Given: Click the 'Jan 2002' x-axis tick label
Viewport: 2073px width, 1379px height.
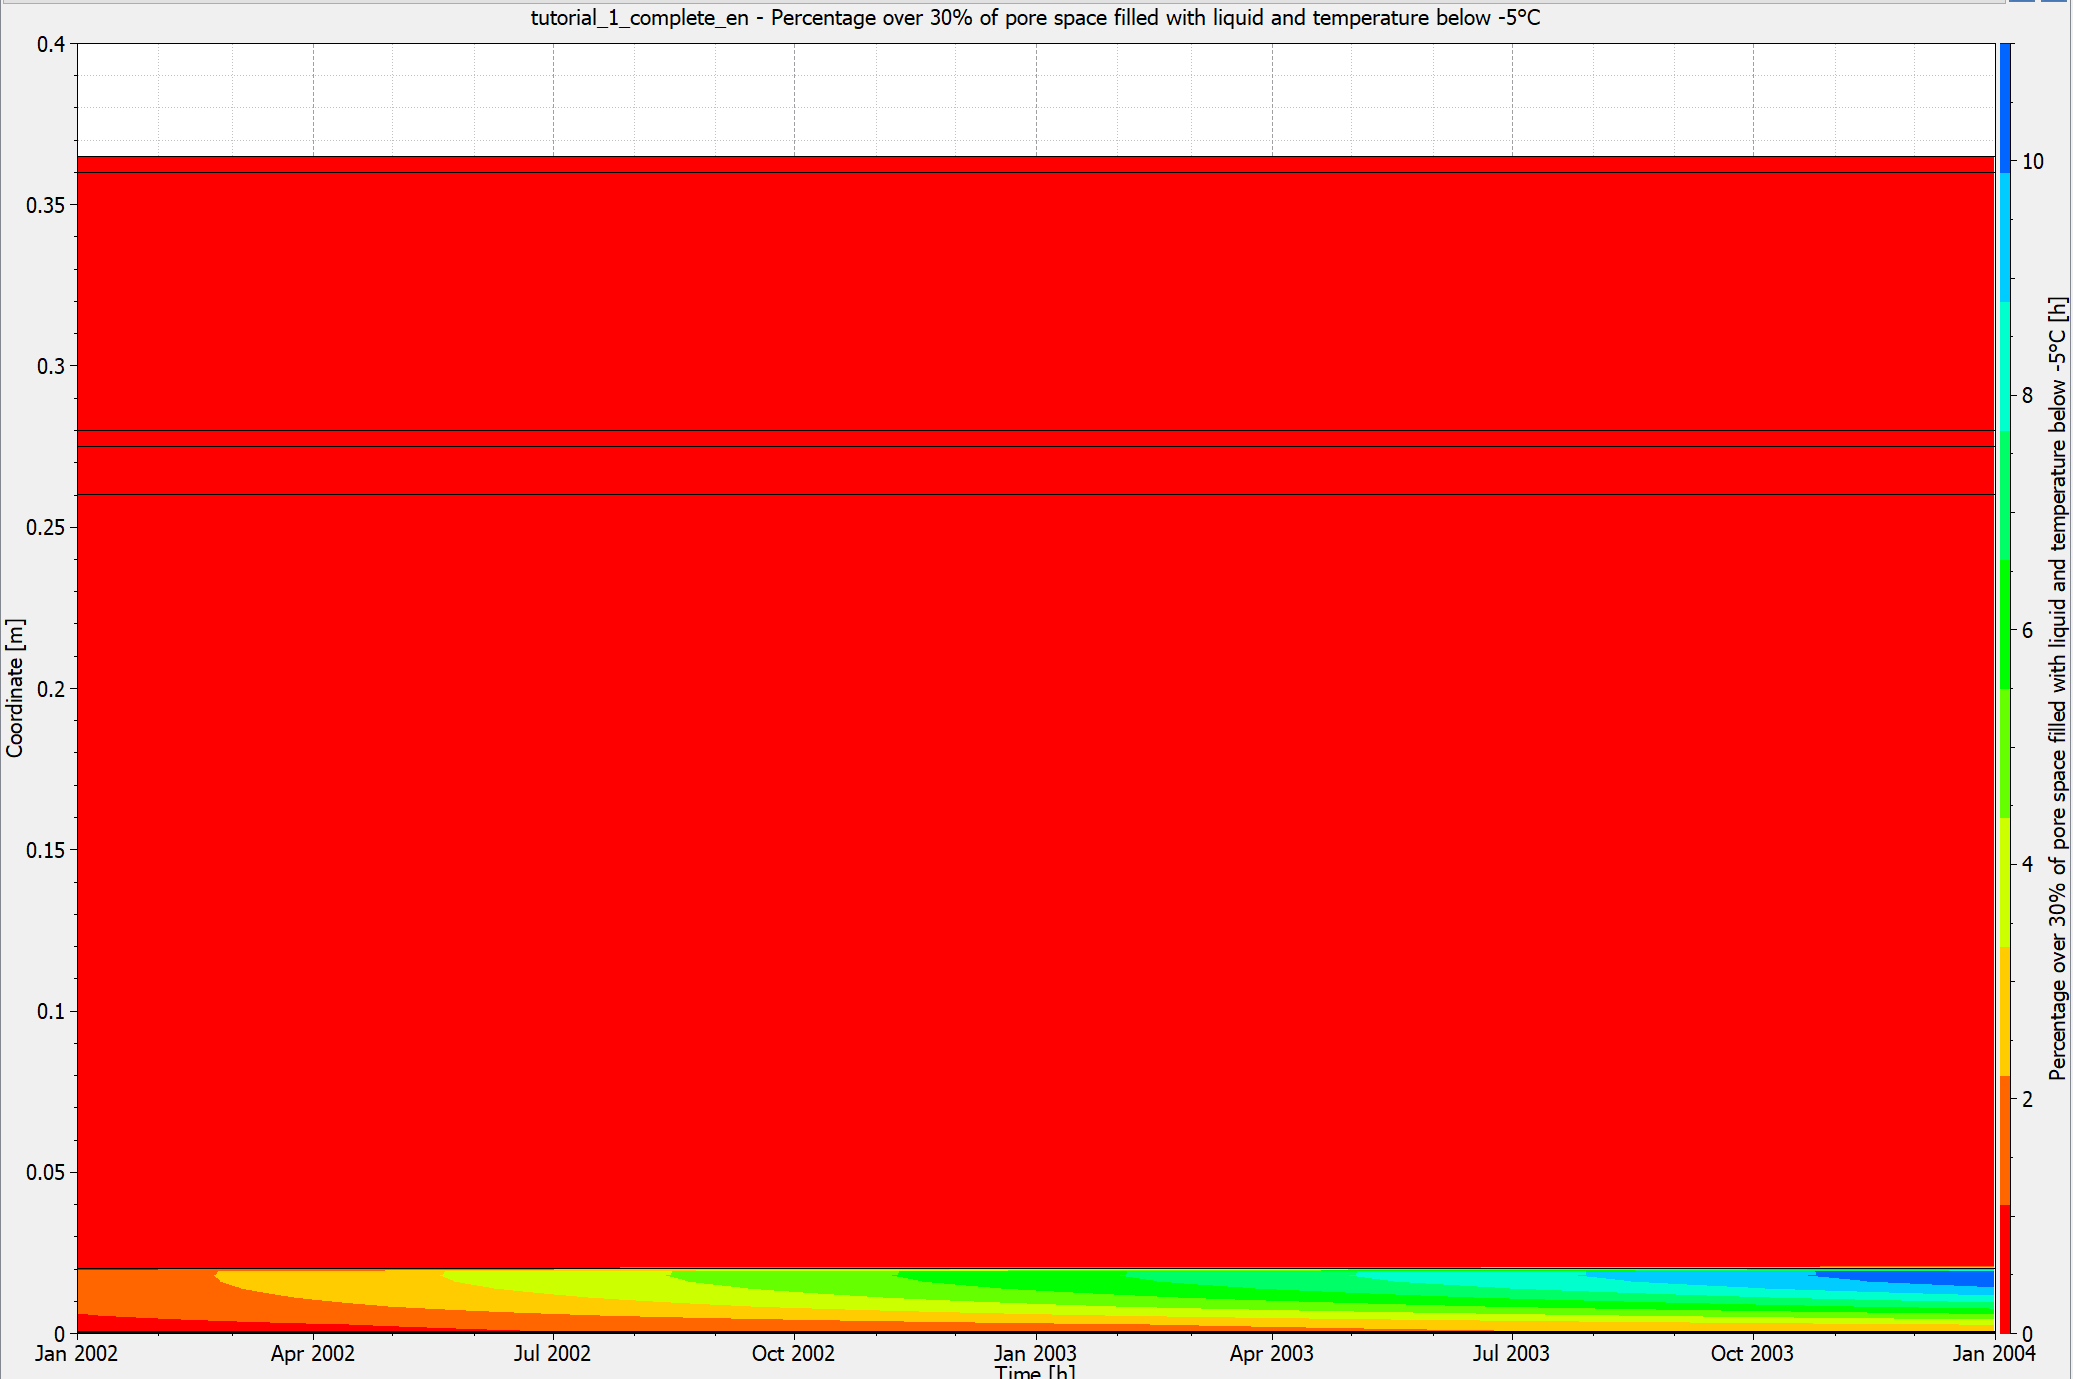Looking at the screenshot, I should pyautogui.click(x=76, y=1353).
